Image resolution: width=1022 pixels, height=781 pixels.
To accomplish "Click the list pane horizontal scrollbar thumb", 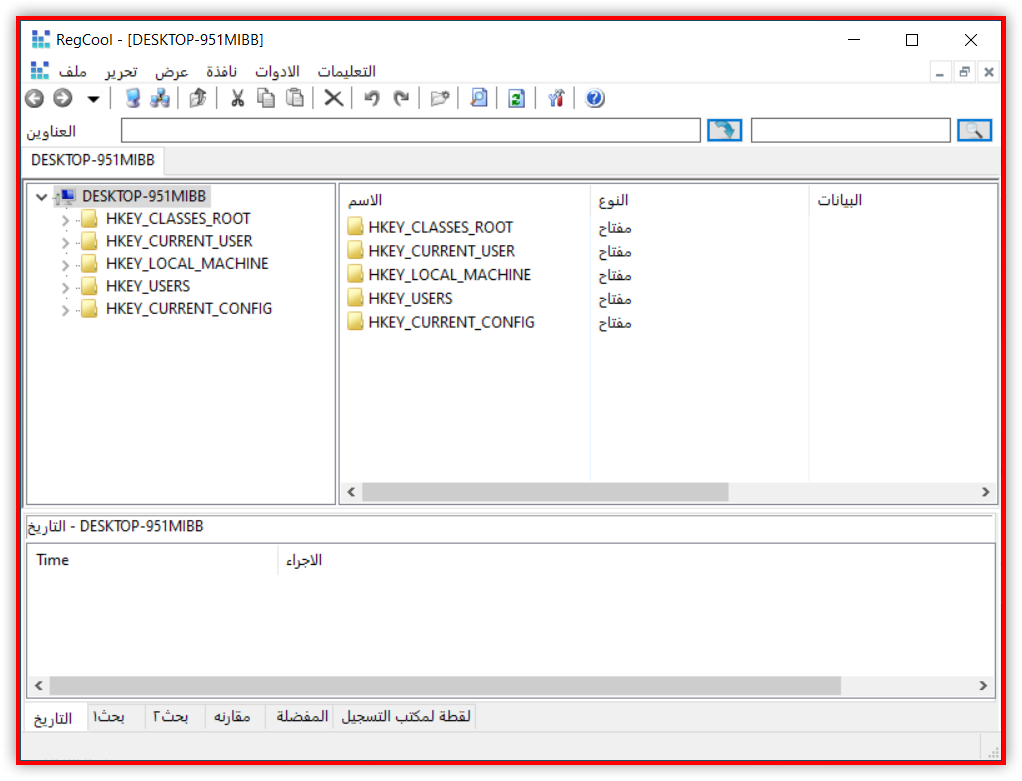I will coord(545,492).
